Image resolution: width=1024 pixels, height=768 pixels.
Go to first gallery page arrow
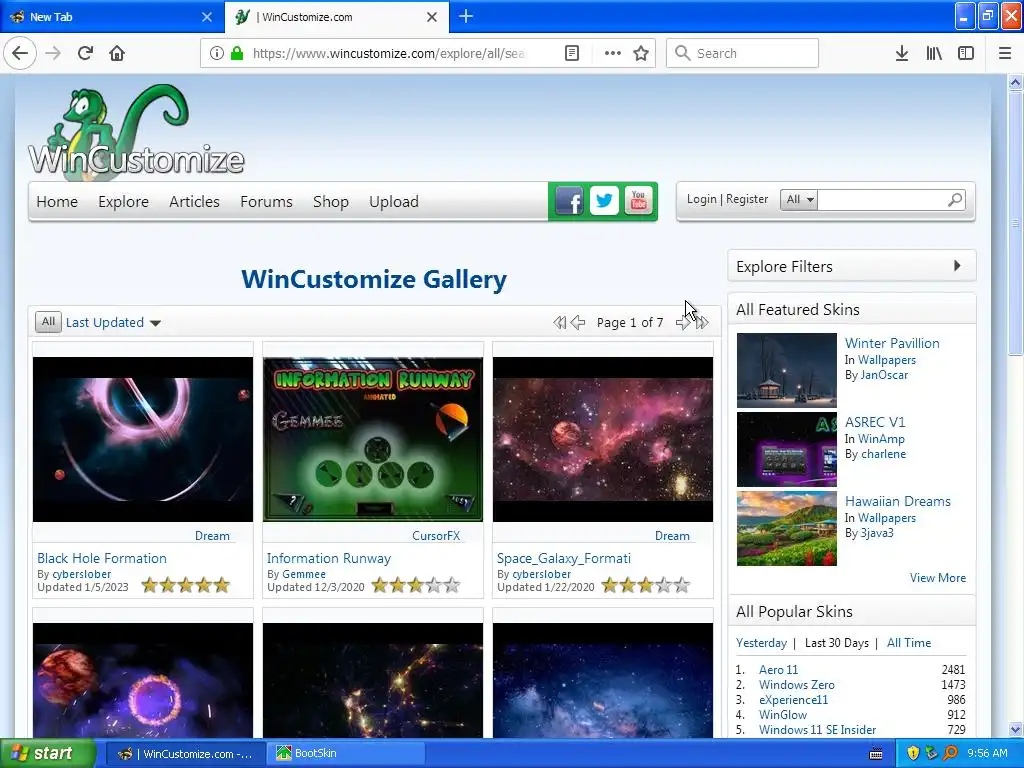(x=560, y=323)
